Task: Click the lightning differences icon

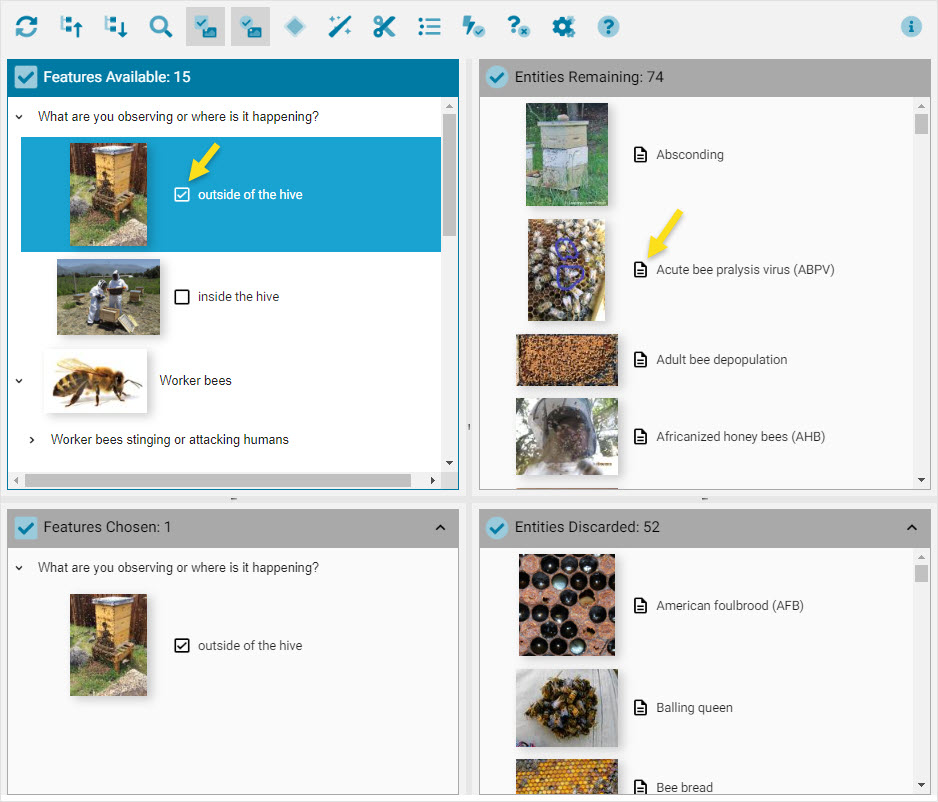Action: [473, 26]
